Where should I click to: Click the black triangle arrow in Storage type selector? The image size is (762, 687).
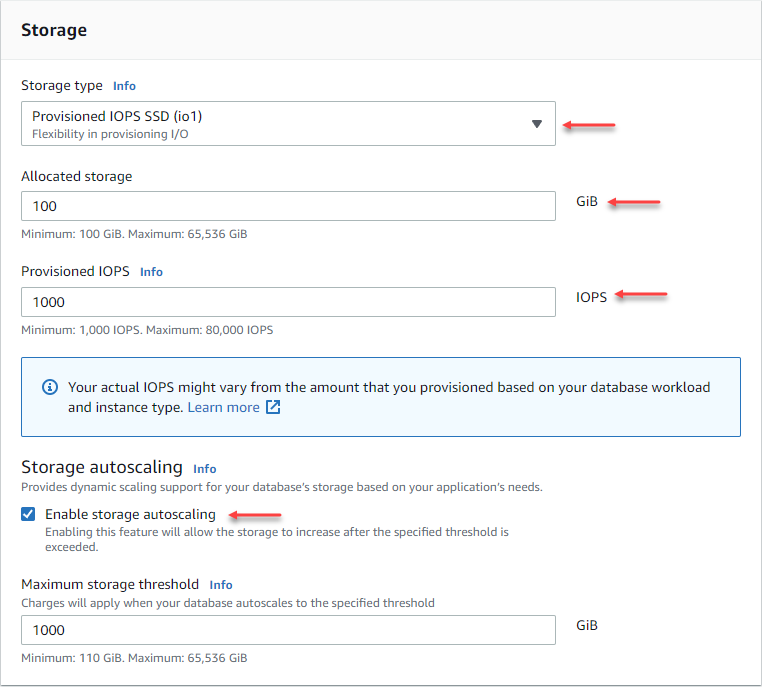(537, 124)
